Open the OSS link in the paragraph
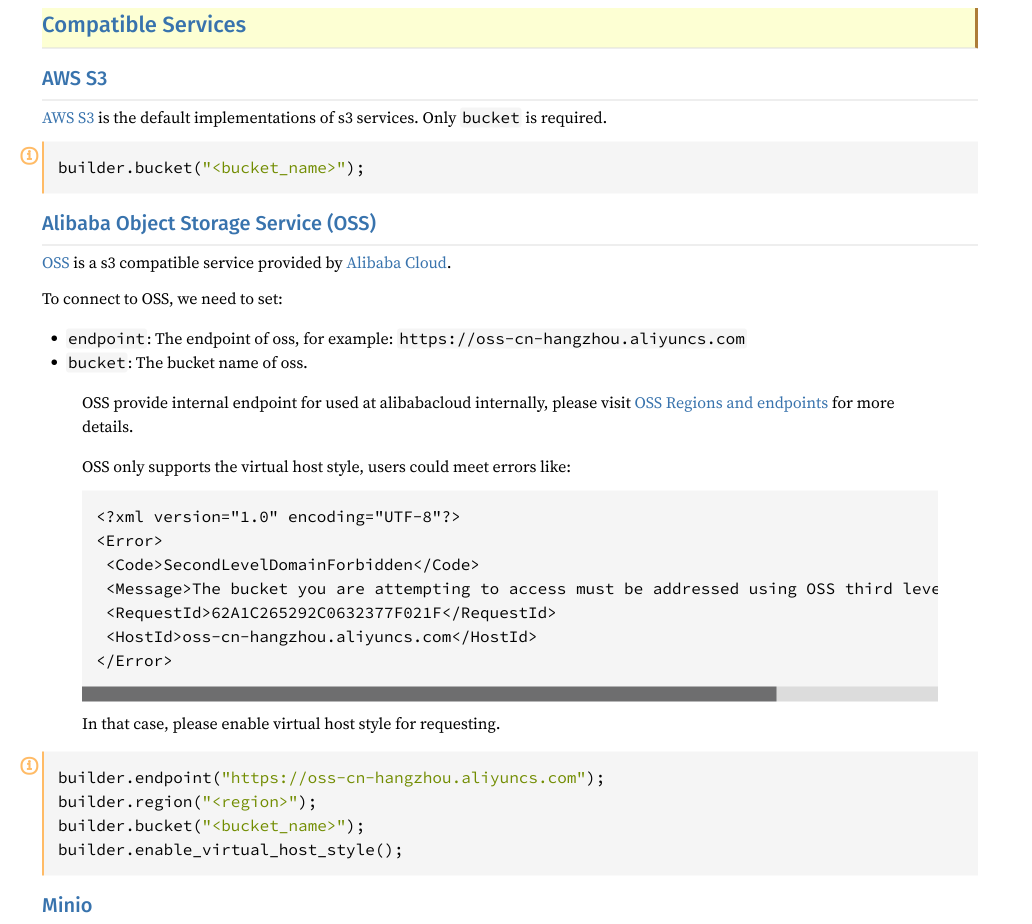 pyautogui.click(x=55, y=263)
